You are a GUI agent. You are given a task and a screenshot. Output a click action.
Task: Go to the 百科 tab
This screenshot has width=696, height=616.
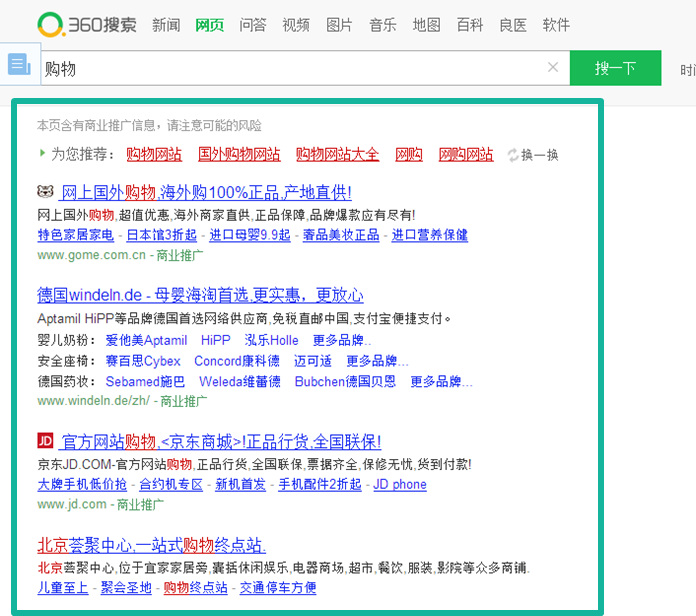point(469,25)
